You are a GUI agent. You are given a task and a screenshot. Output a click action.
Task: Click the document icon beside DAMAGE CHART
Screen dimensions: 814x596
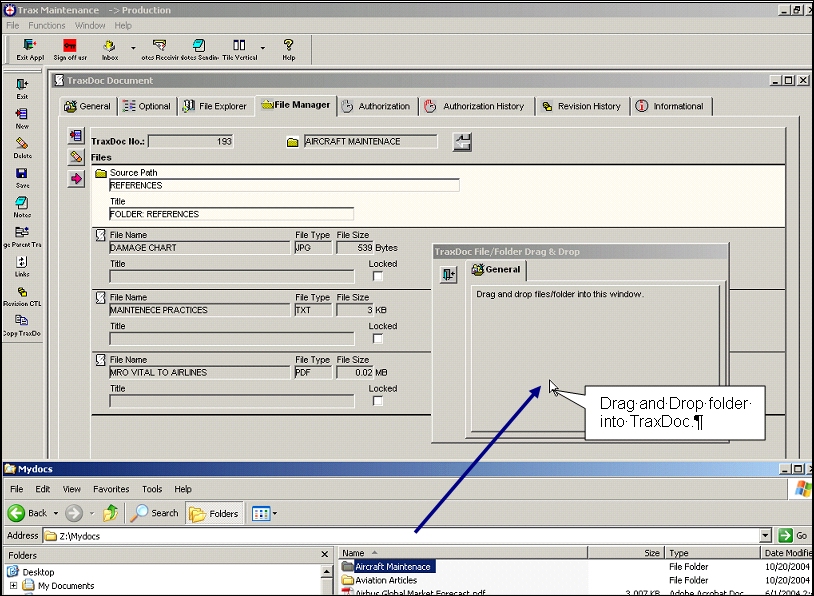[101, 236]
